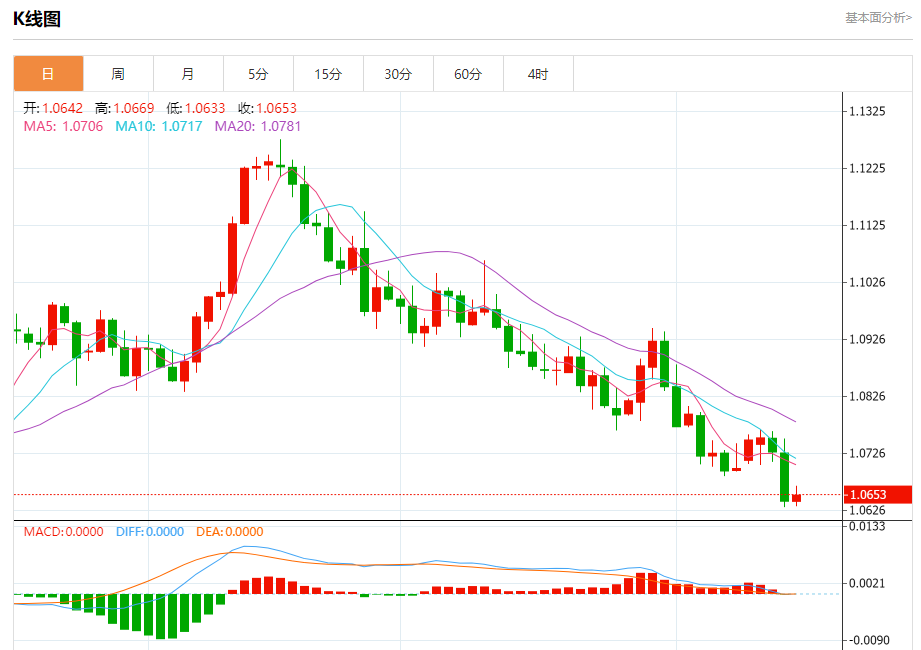
Task: Click the MA5 indicator label
Action: [63, 126]
